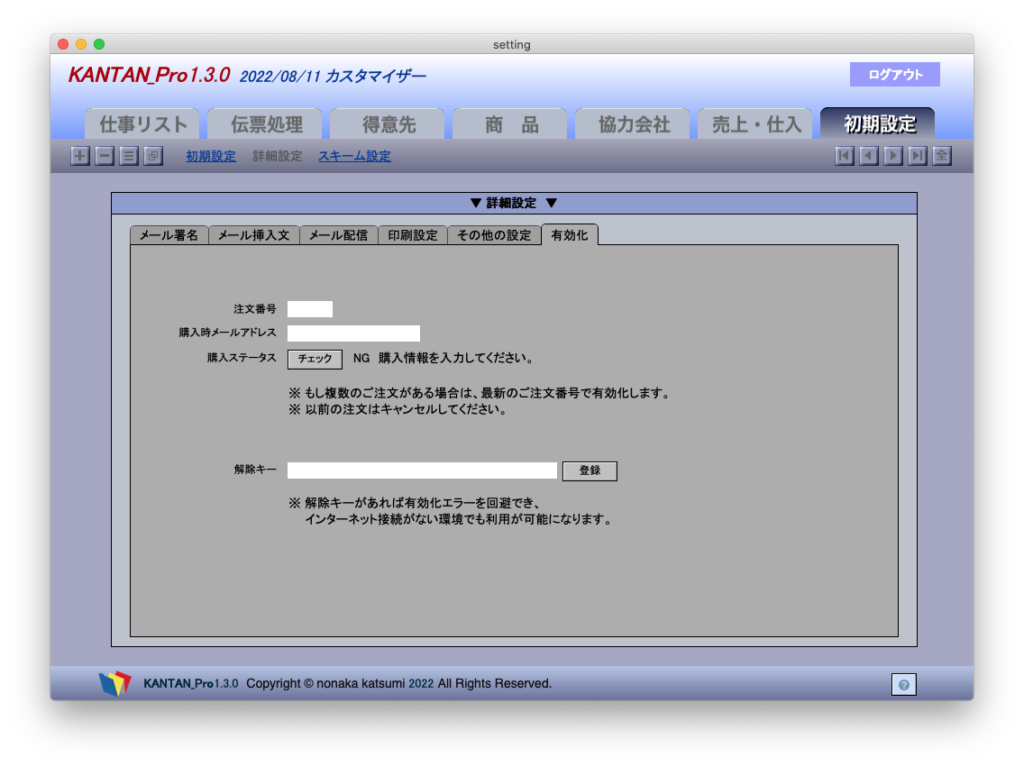1024x767 pixels.
Task: Add a new record with plus icon
Action: (80, 156)
